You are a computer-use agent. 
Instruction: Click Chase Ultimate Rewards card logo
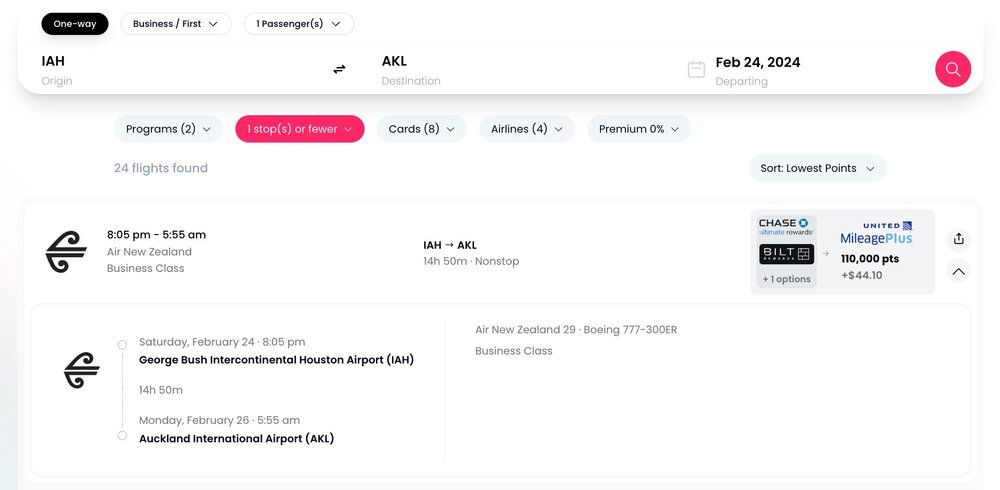click(786, 227)
